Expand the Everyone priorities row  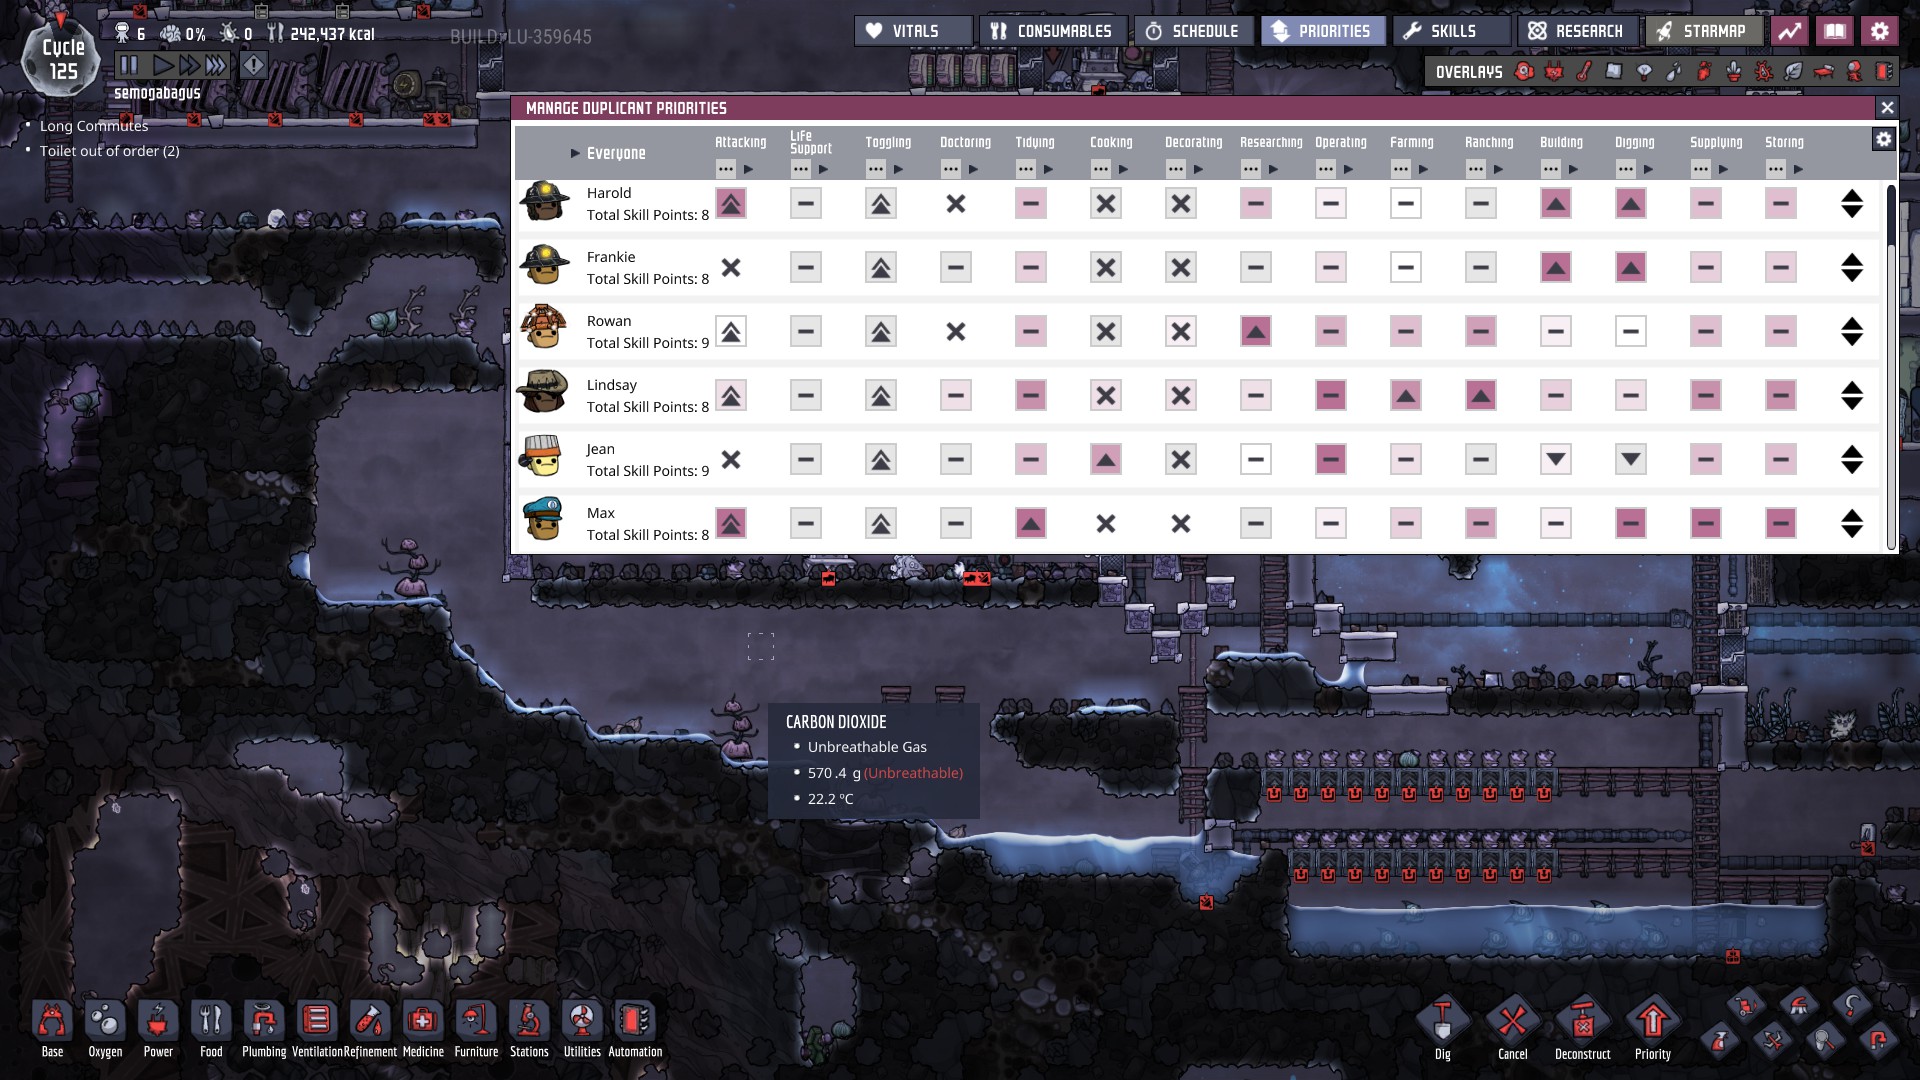click(575, 154)
